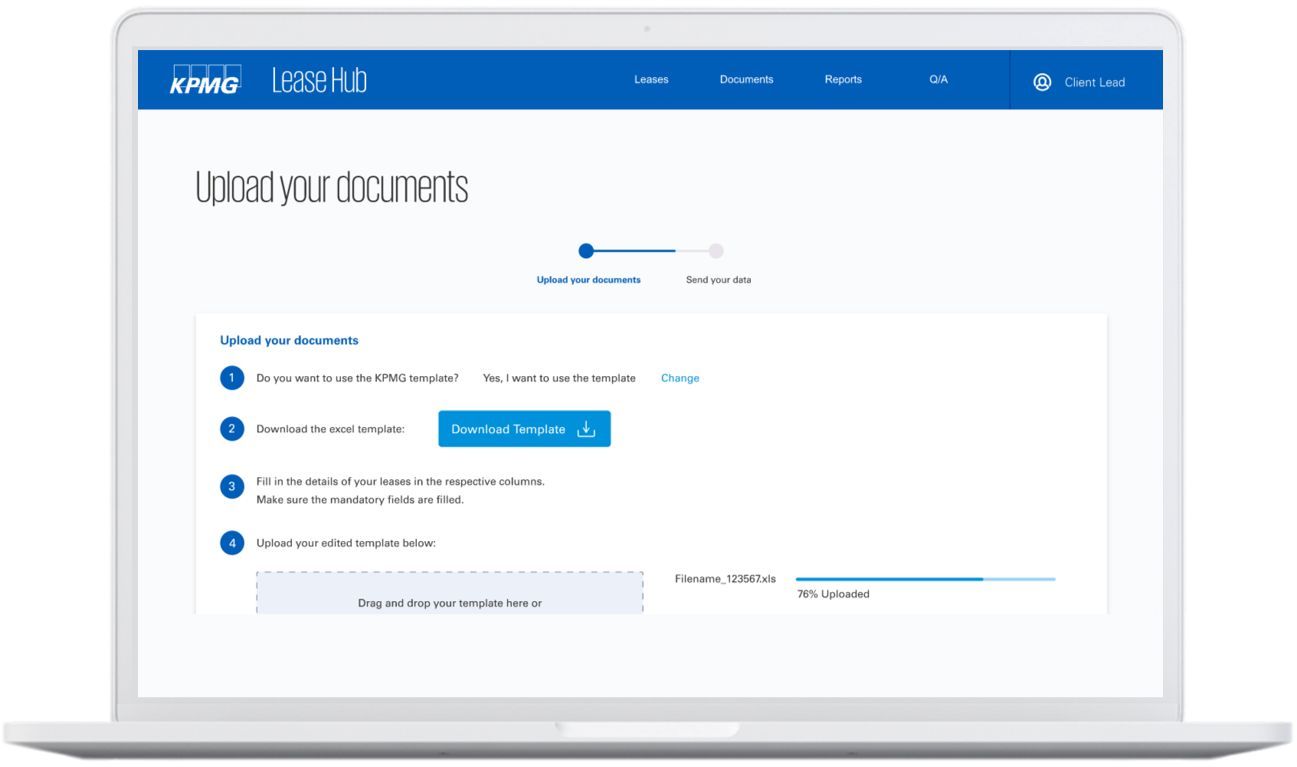
Task: Click the drag and drop upload area
Action: point(449,594)
